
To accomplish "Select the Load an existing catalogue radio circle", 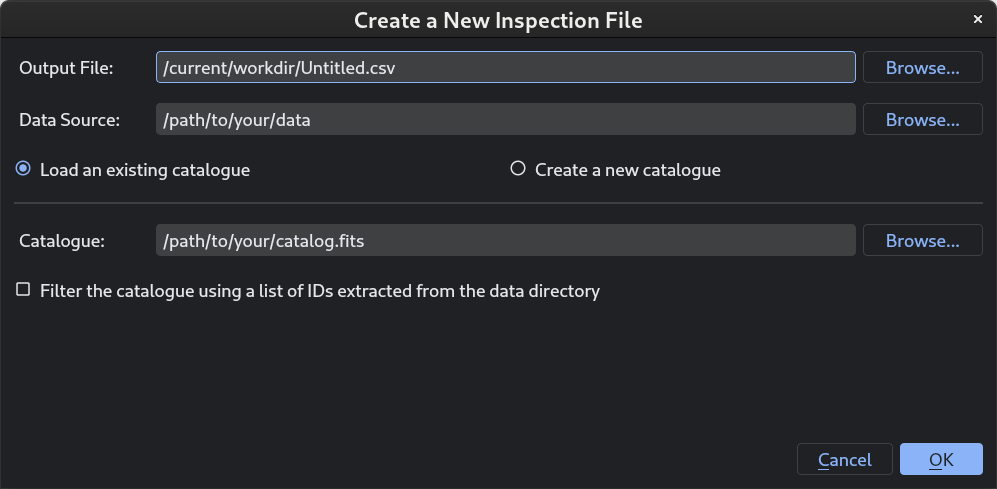I will point(23,169).
